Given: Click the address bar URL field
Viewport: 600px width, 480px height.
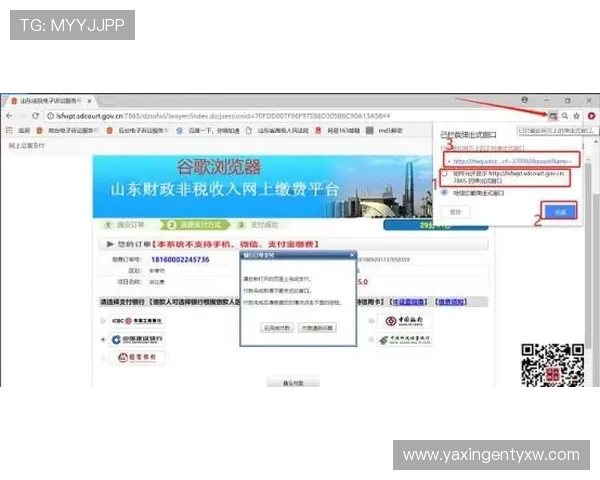Looking at the screenshot, I should 295,116.
